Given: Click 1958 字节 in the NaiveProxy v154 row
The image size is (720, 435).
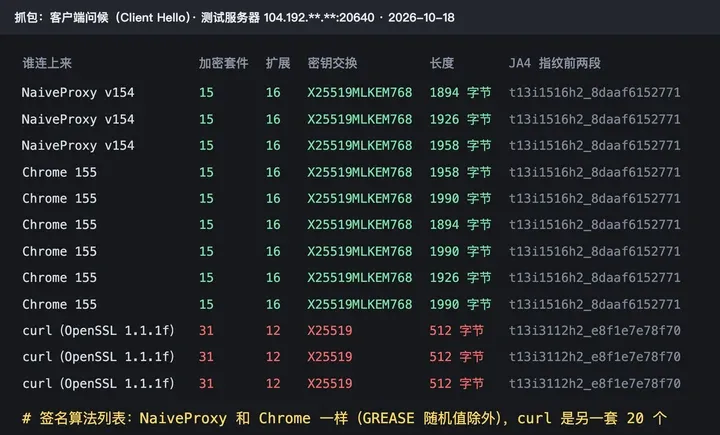Looking at the screenshot, I should pos(460,145).
